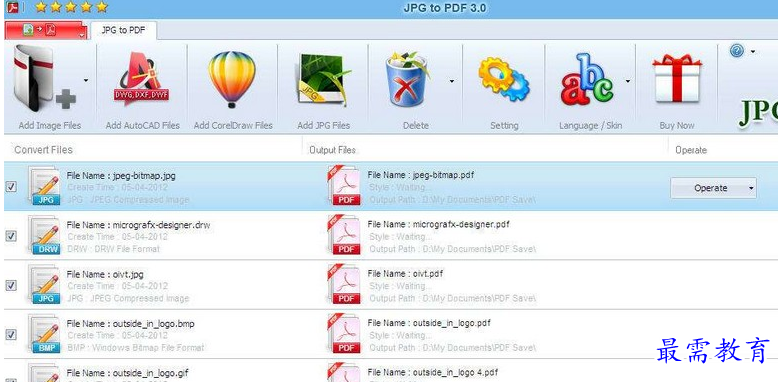This screenshot has height=382, width=778.
Task: Click the Language / Skin abc icon
Action: pos(587,79)
